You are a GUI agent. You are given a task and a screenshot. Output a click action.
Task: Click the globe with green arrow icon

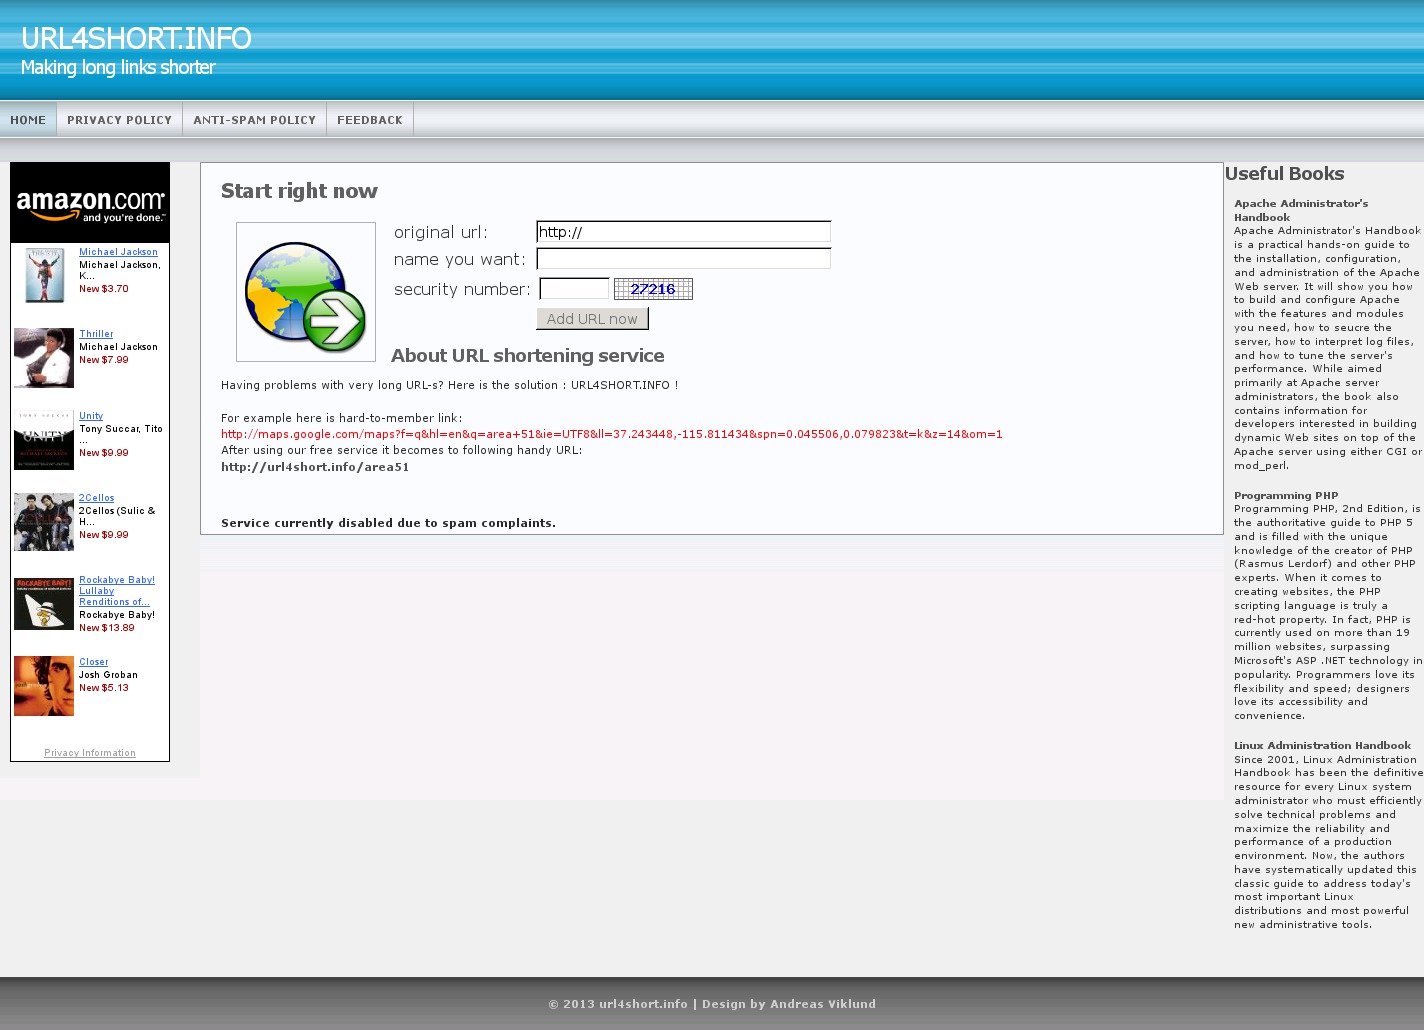305,293
